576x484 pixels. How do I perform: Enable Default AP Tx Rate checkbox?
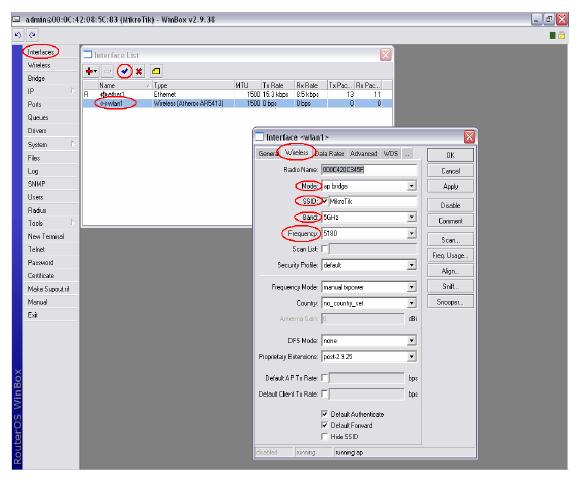click(x=324, y=378)
